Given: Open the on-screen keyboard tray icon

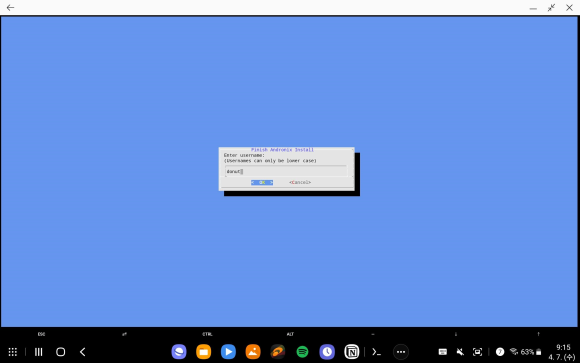Looking at the screenshot, I should (x=443, y=352).
